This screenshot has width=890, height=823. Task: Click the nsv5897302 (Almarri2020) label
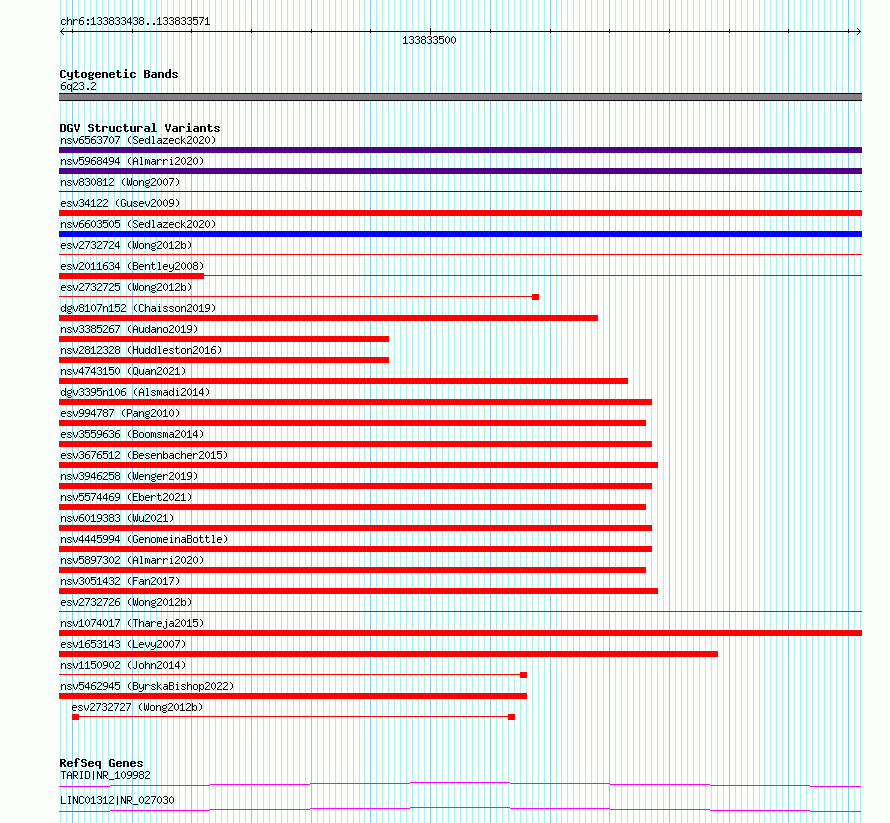pyautogui.click(x=132, y=560)
